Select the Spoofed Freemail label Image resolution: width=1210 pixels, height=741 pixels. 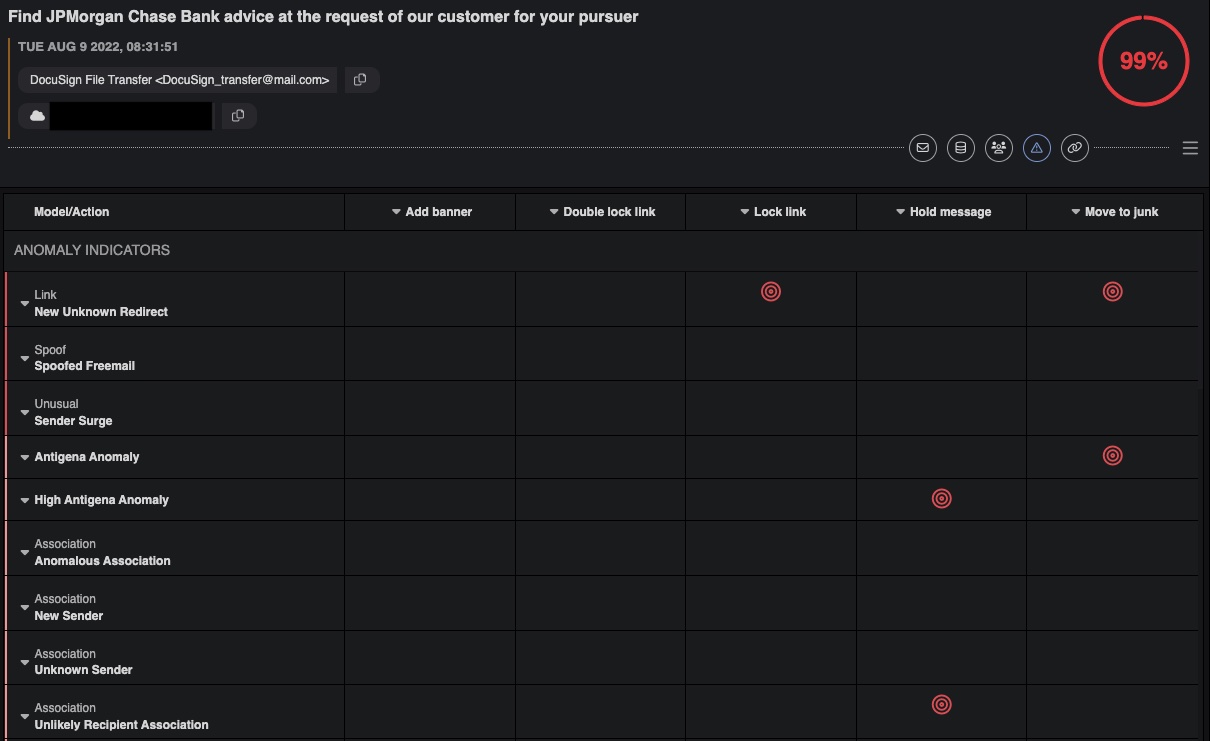[85, 366]
